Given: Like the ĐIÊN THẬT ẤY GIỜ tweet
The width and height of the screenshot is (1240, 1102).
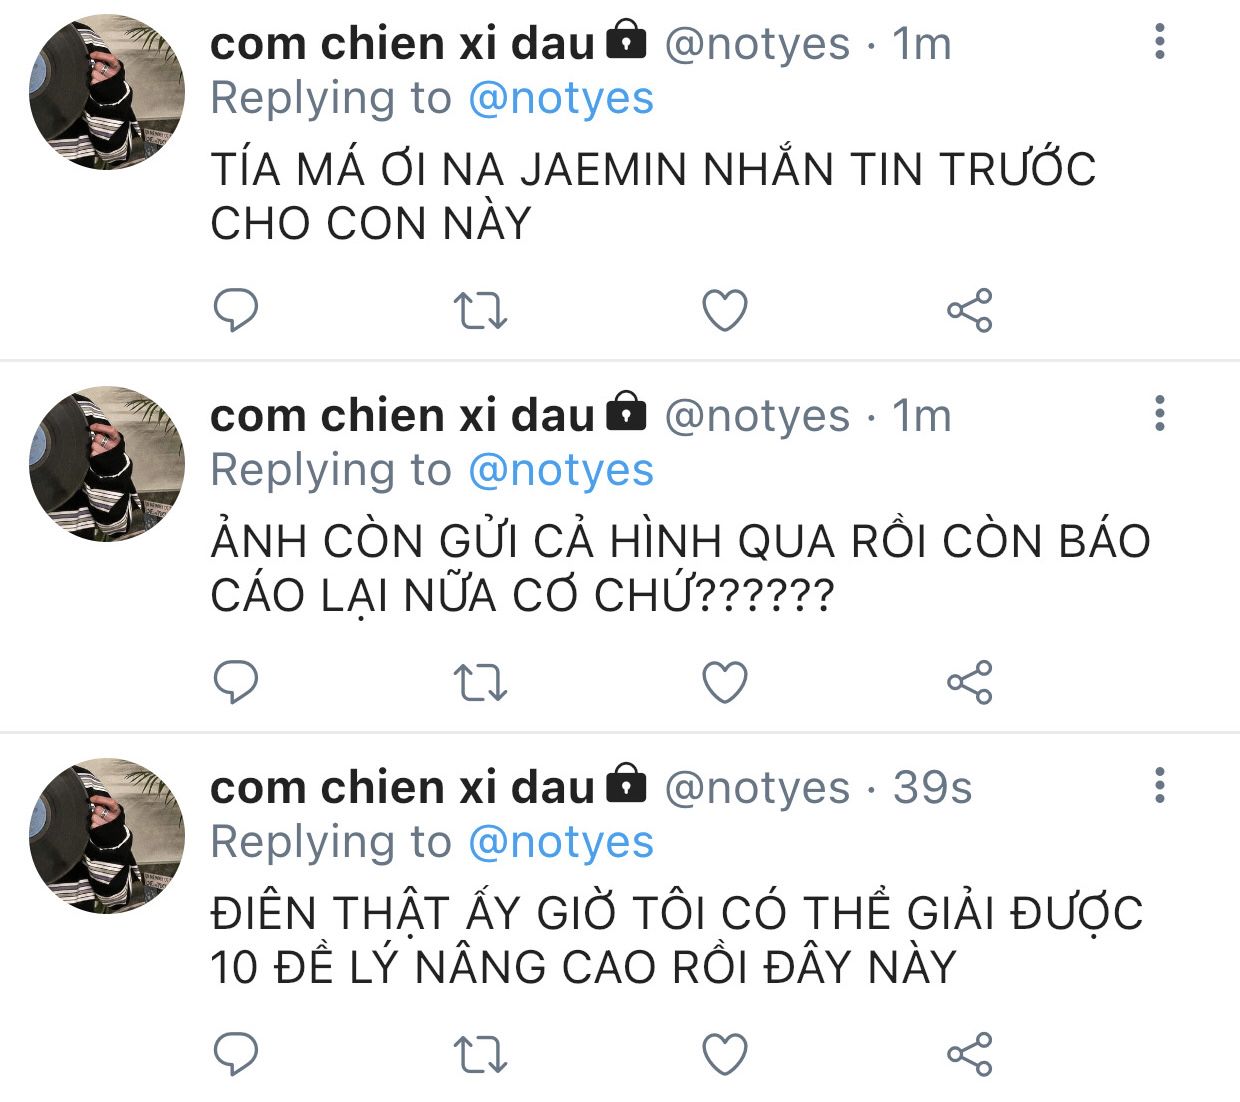Looking at the screenshot, I should click(x=725, y=1054).
